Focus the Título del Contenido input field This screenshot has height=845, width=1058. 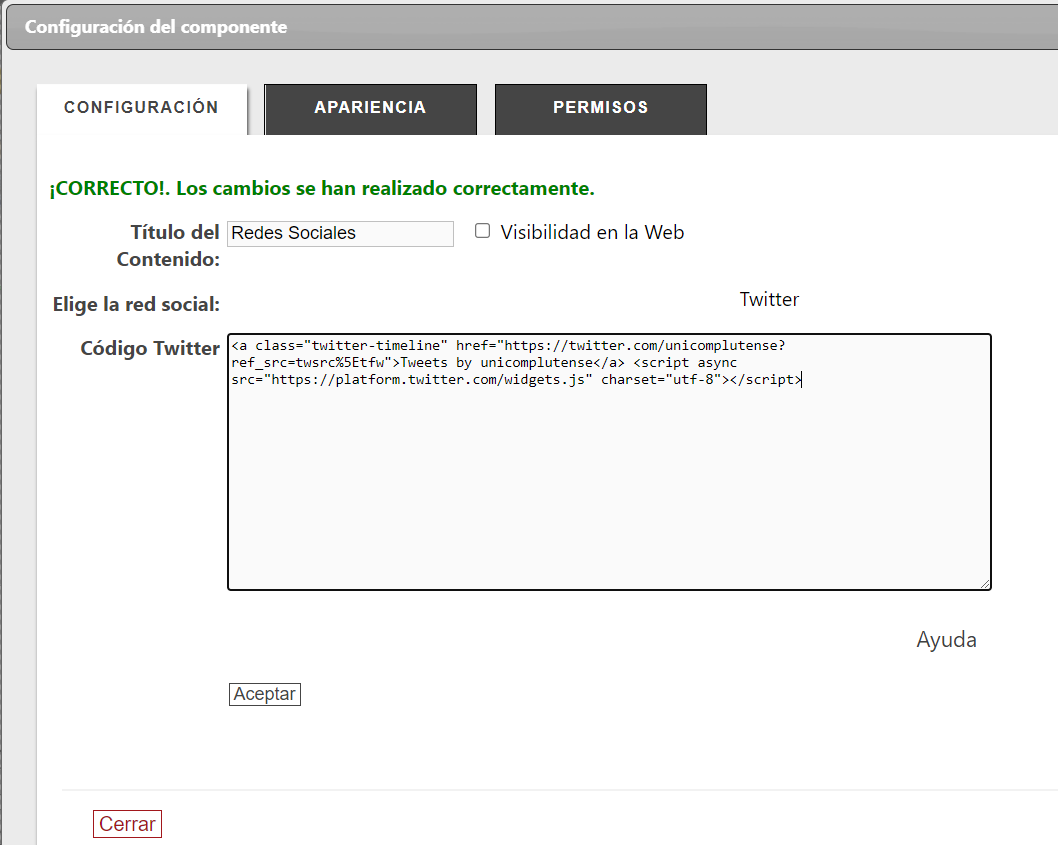[x=340, y=233]
